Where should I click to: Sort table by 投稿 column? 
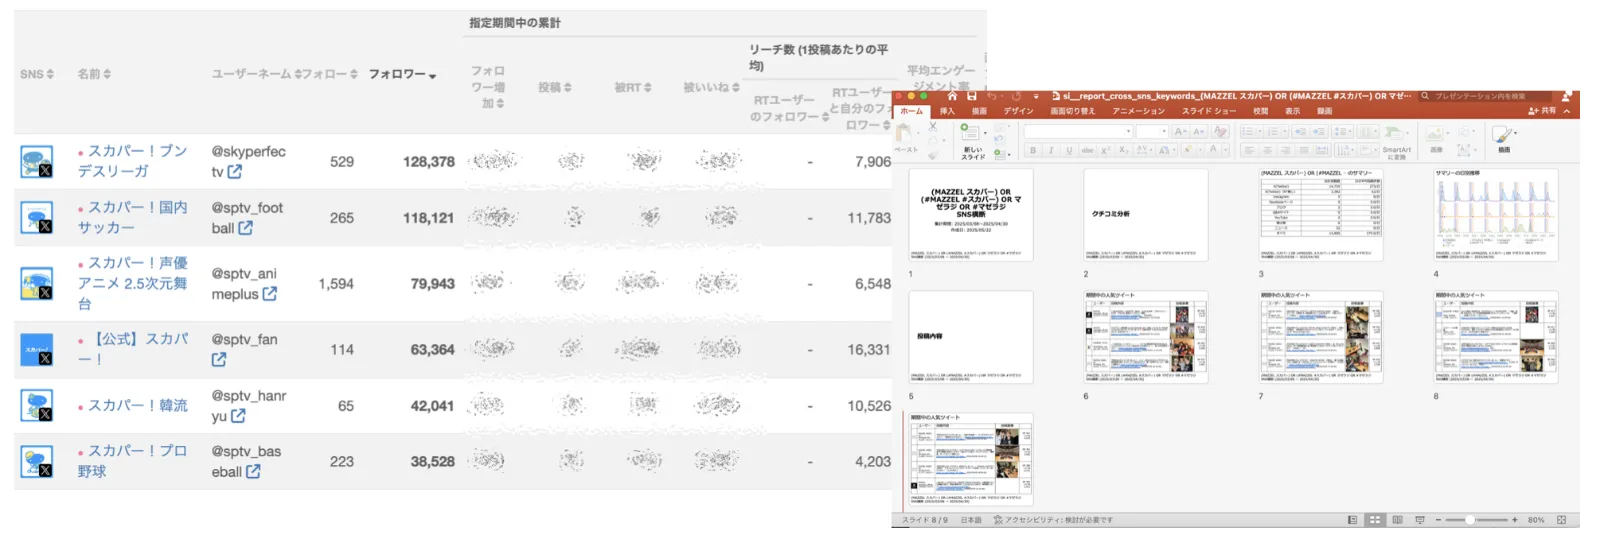point(554,88)
